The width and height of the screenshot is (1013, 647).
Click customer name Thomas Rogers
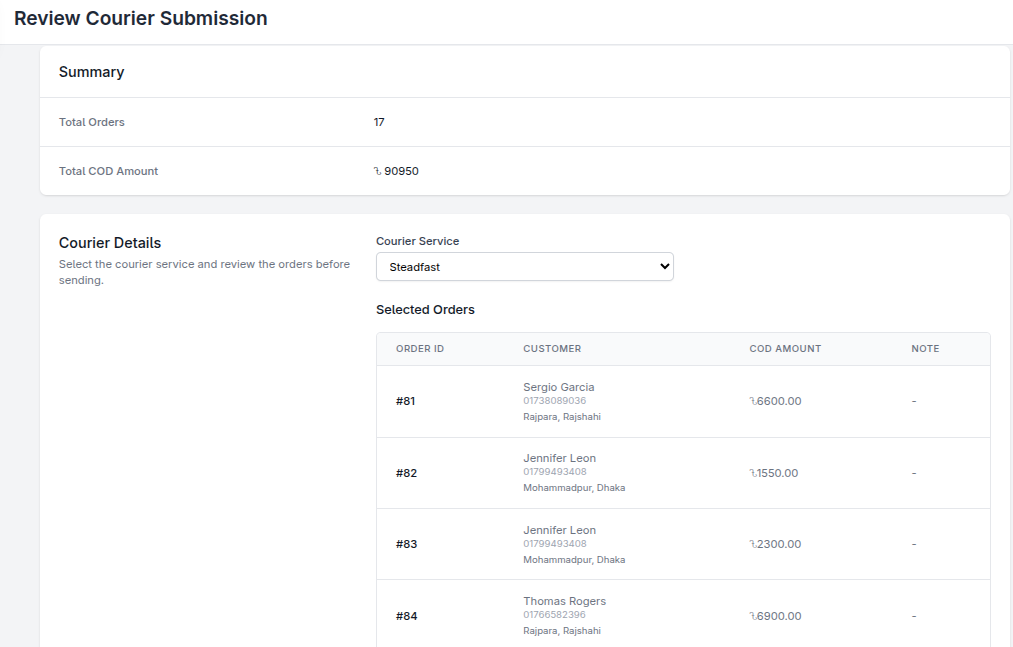point(564,601)
